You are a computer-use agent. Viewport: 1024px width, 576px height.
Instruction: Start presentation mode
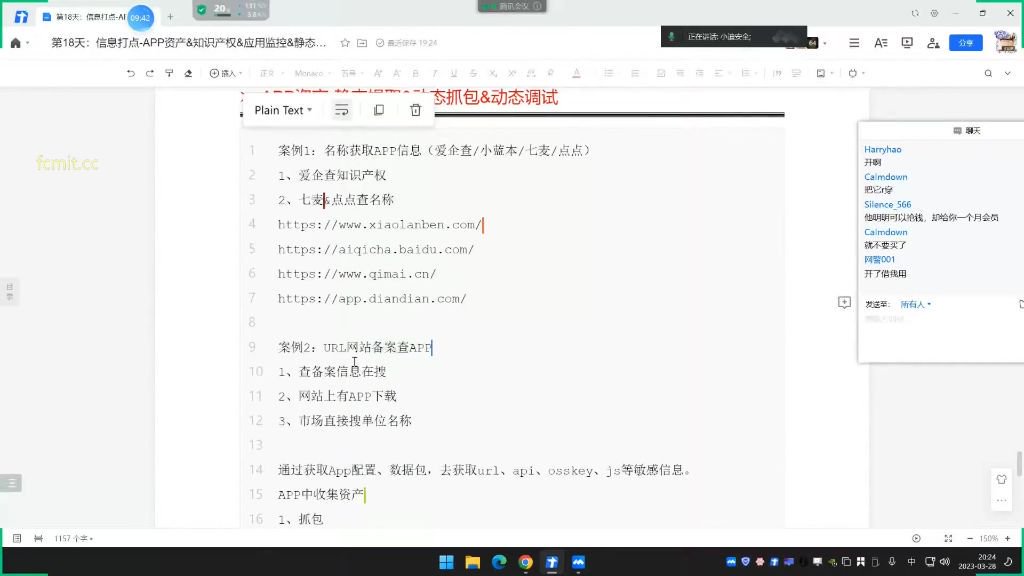(x=907, y=43)
